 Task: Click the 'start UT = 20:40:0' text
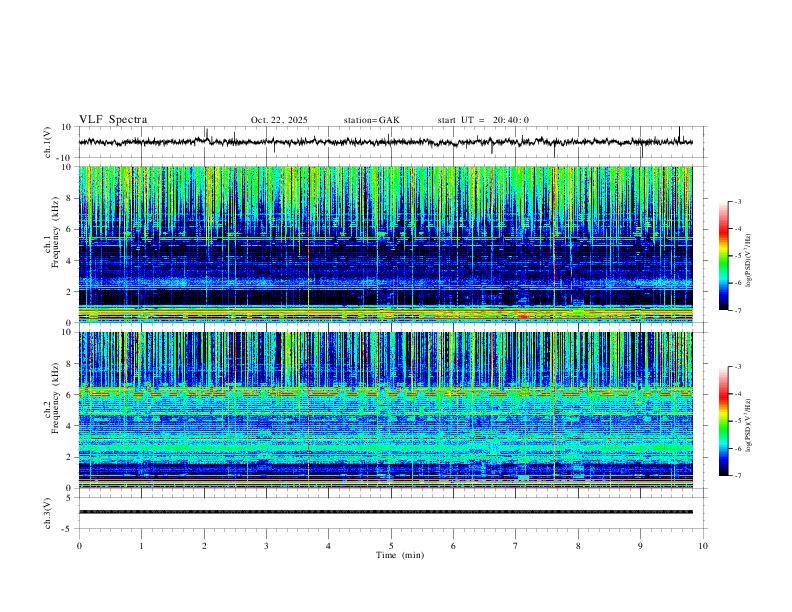(483, 120)
